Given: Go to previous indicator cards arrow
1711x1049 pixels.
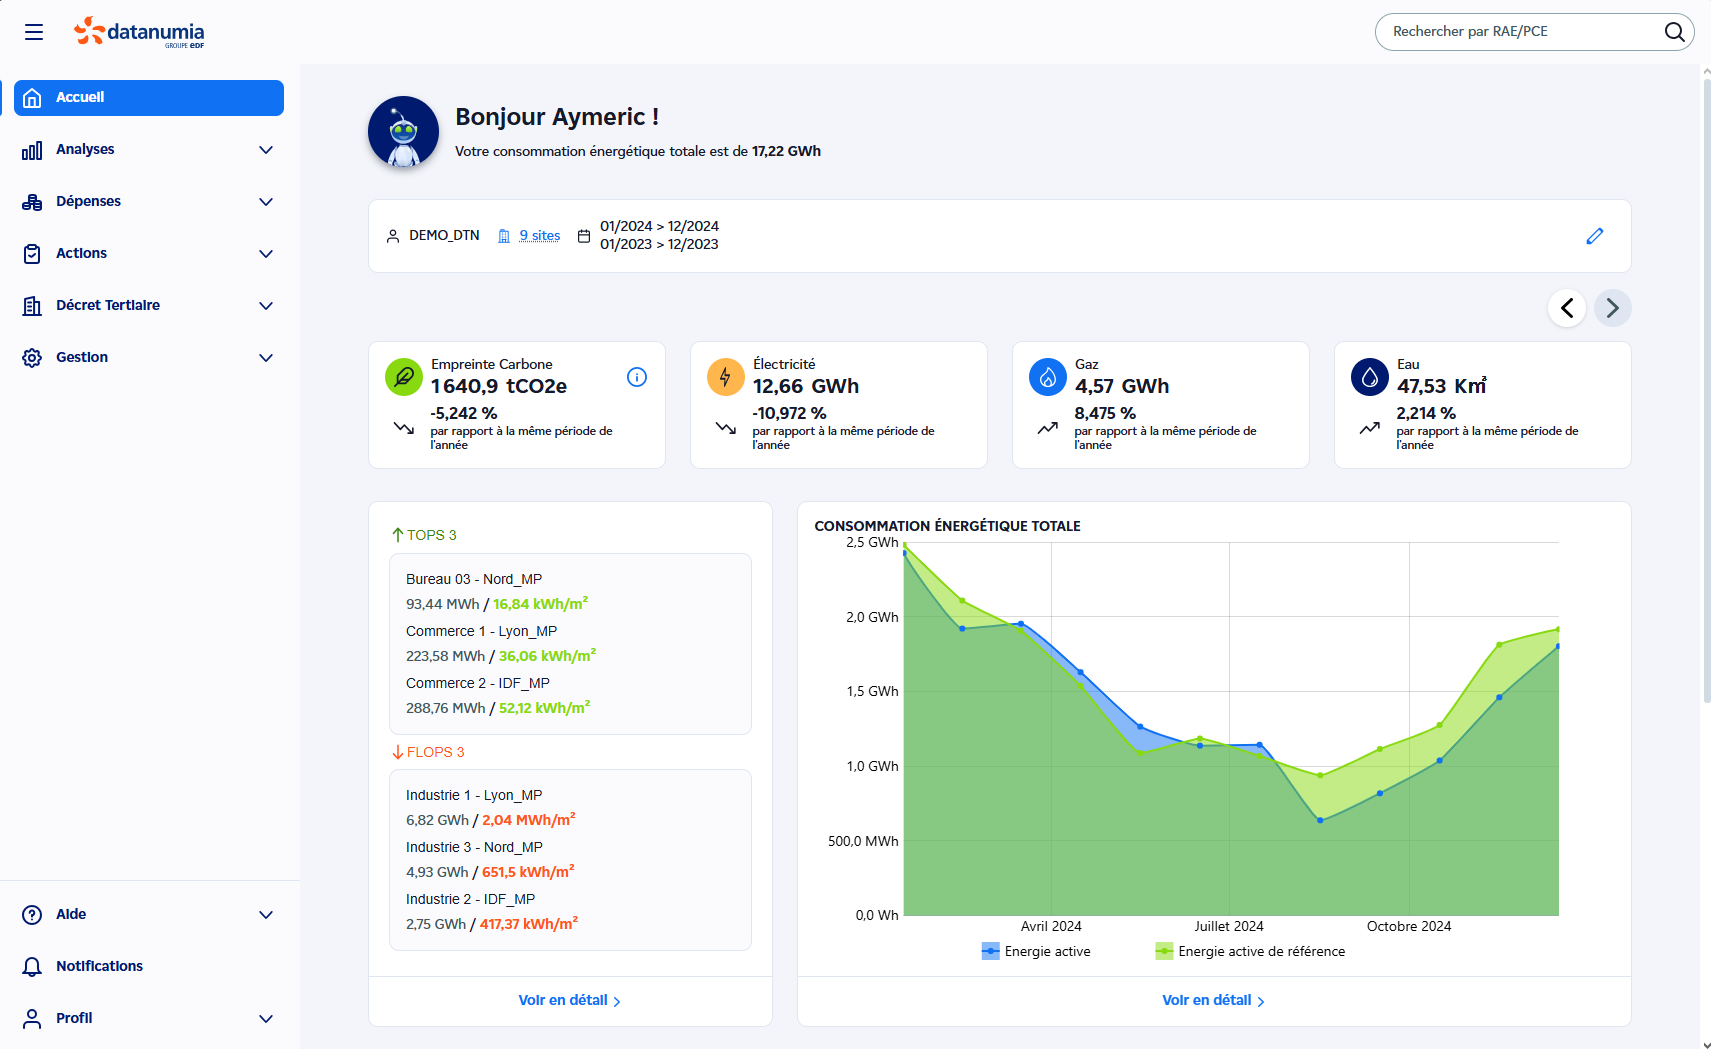Looking at the screenshot, I should pyautogui.click(x=1567, y=308).
